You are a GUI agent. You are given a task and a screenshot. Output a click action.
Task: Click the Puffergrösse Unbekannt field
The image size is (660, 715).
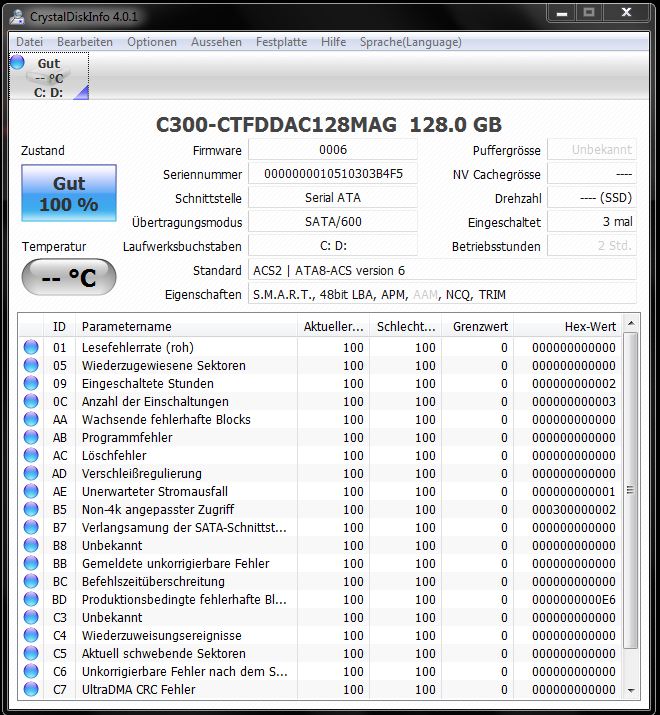point(592,150)
